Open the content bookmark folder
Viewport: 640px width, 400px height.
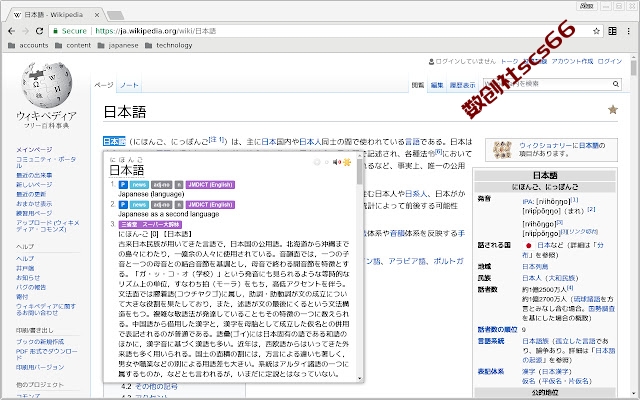73,45
